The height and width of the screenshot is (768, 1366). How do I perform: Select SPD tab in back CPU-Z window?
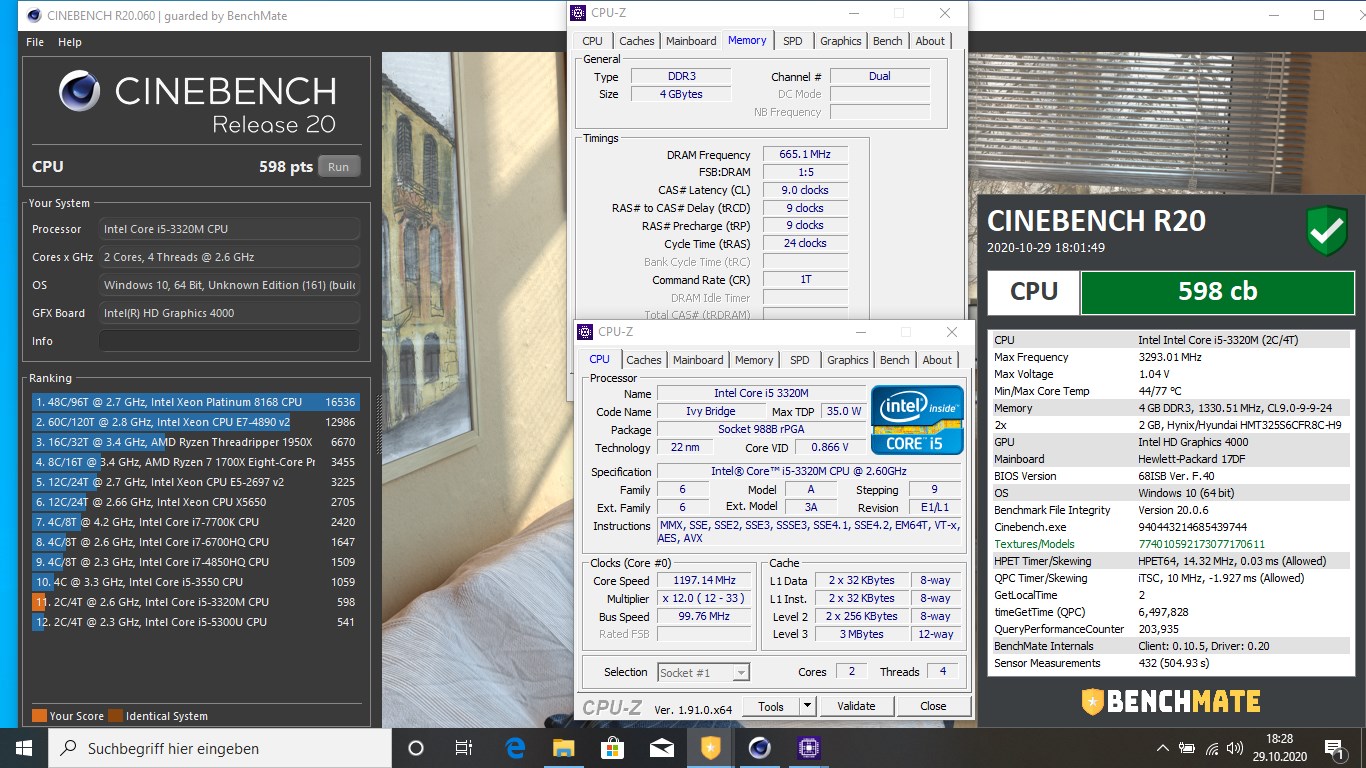[x=793, y=41]
